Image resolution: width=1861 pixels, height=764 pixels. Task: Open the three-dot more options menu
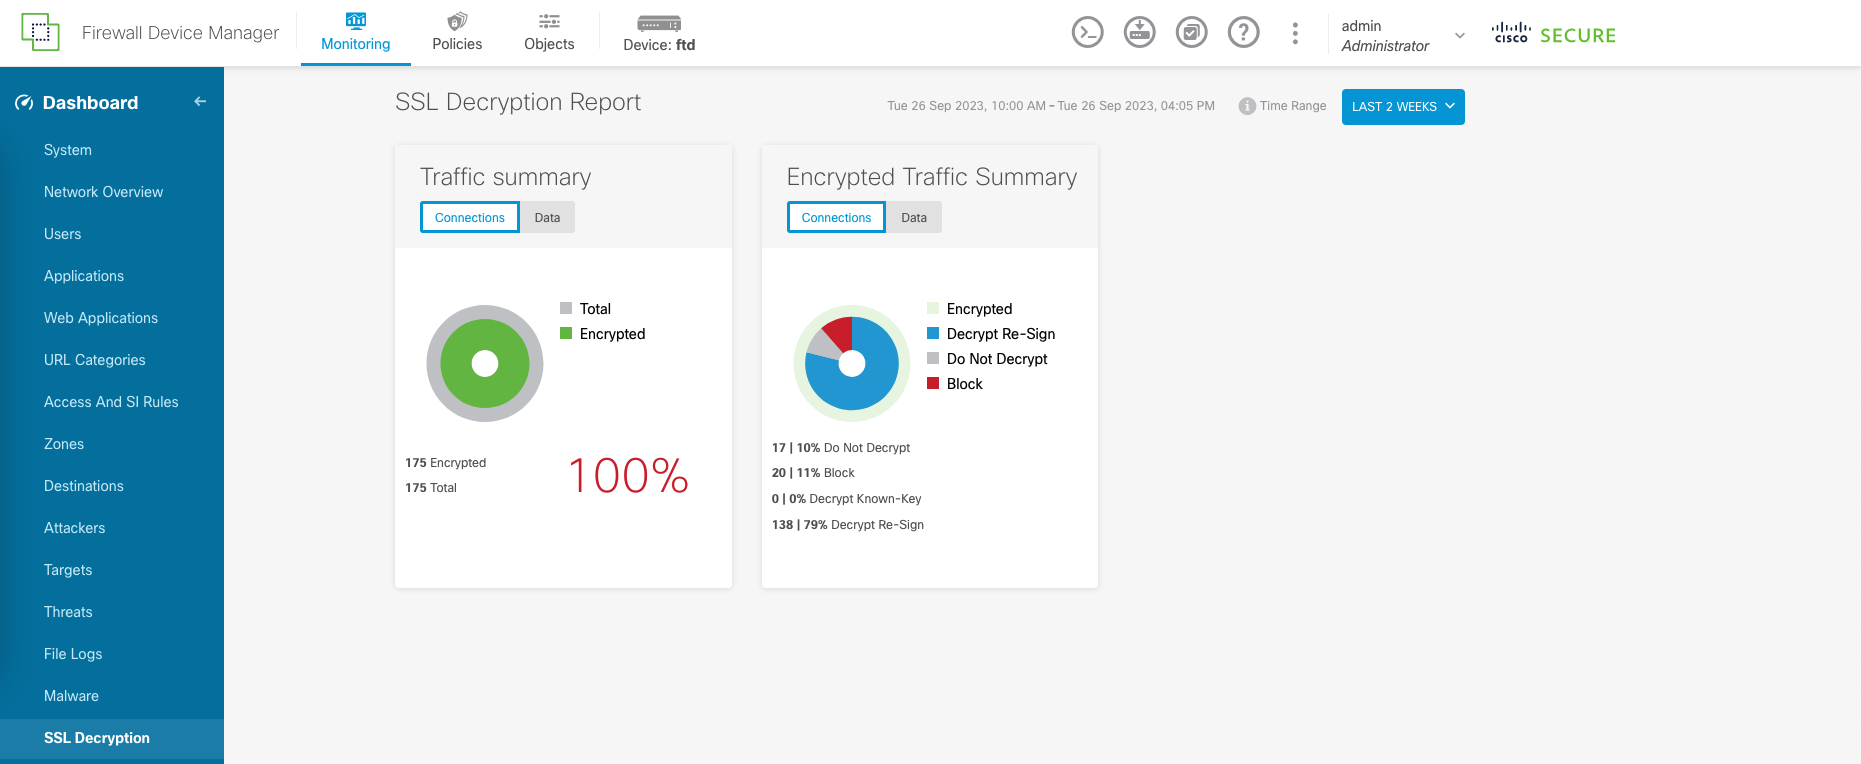1295,33
